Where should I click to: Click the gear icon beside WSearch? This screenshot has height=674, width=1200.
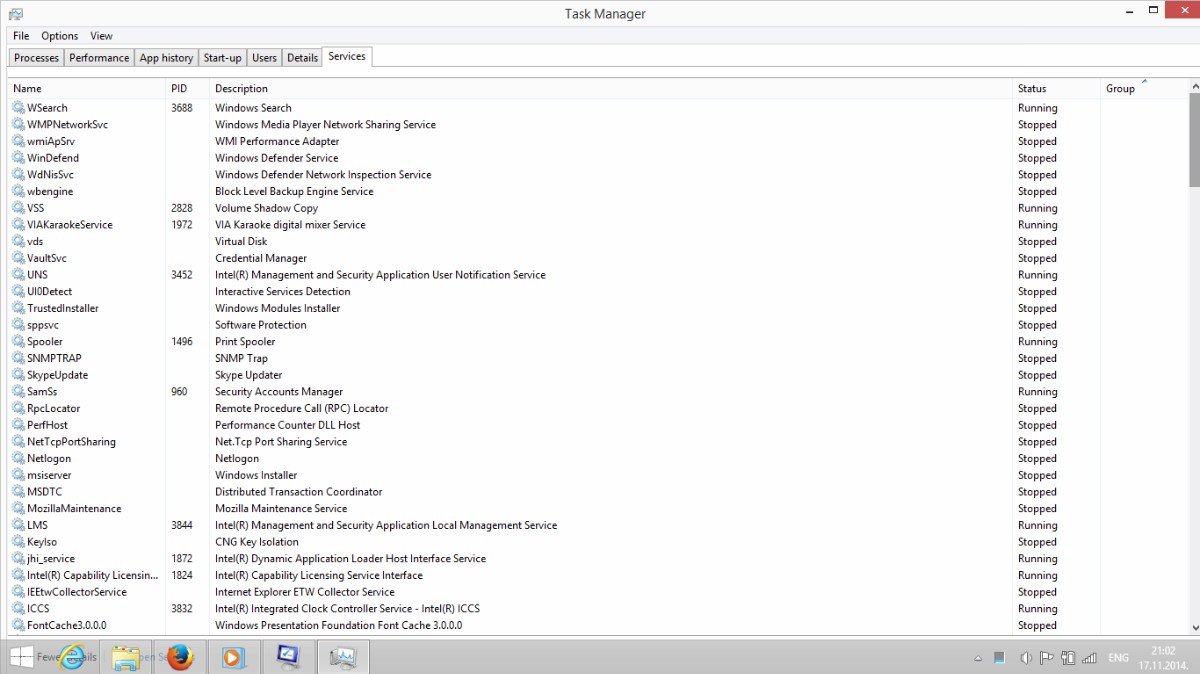[x=18, y=108]
